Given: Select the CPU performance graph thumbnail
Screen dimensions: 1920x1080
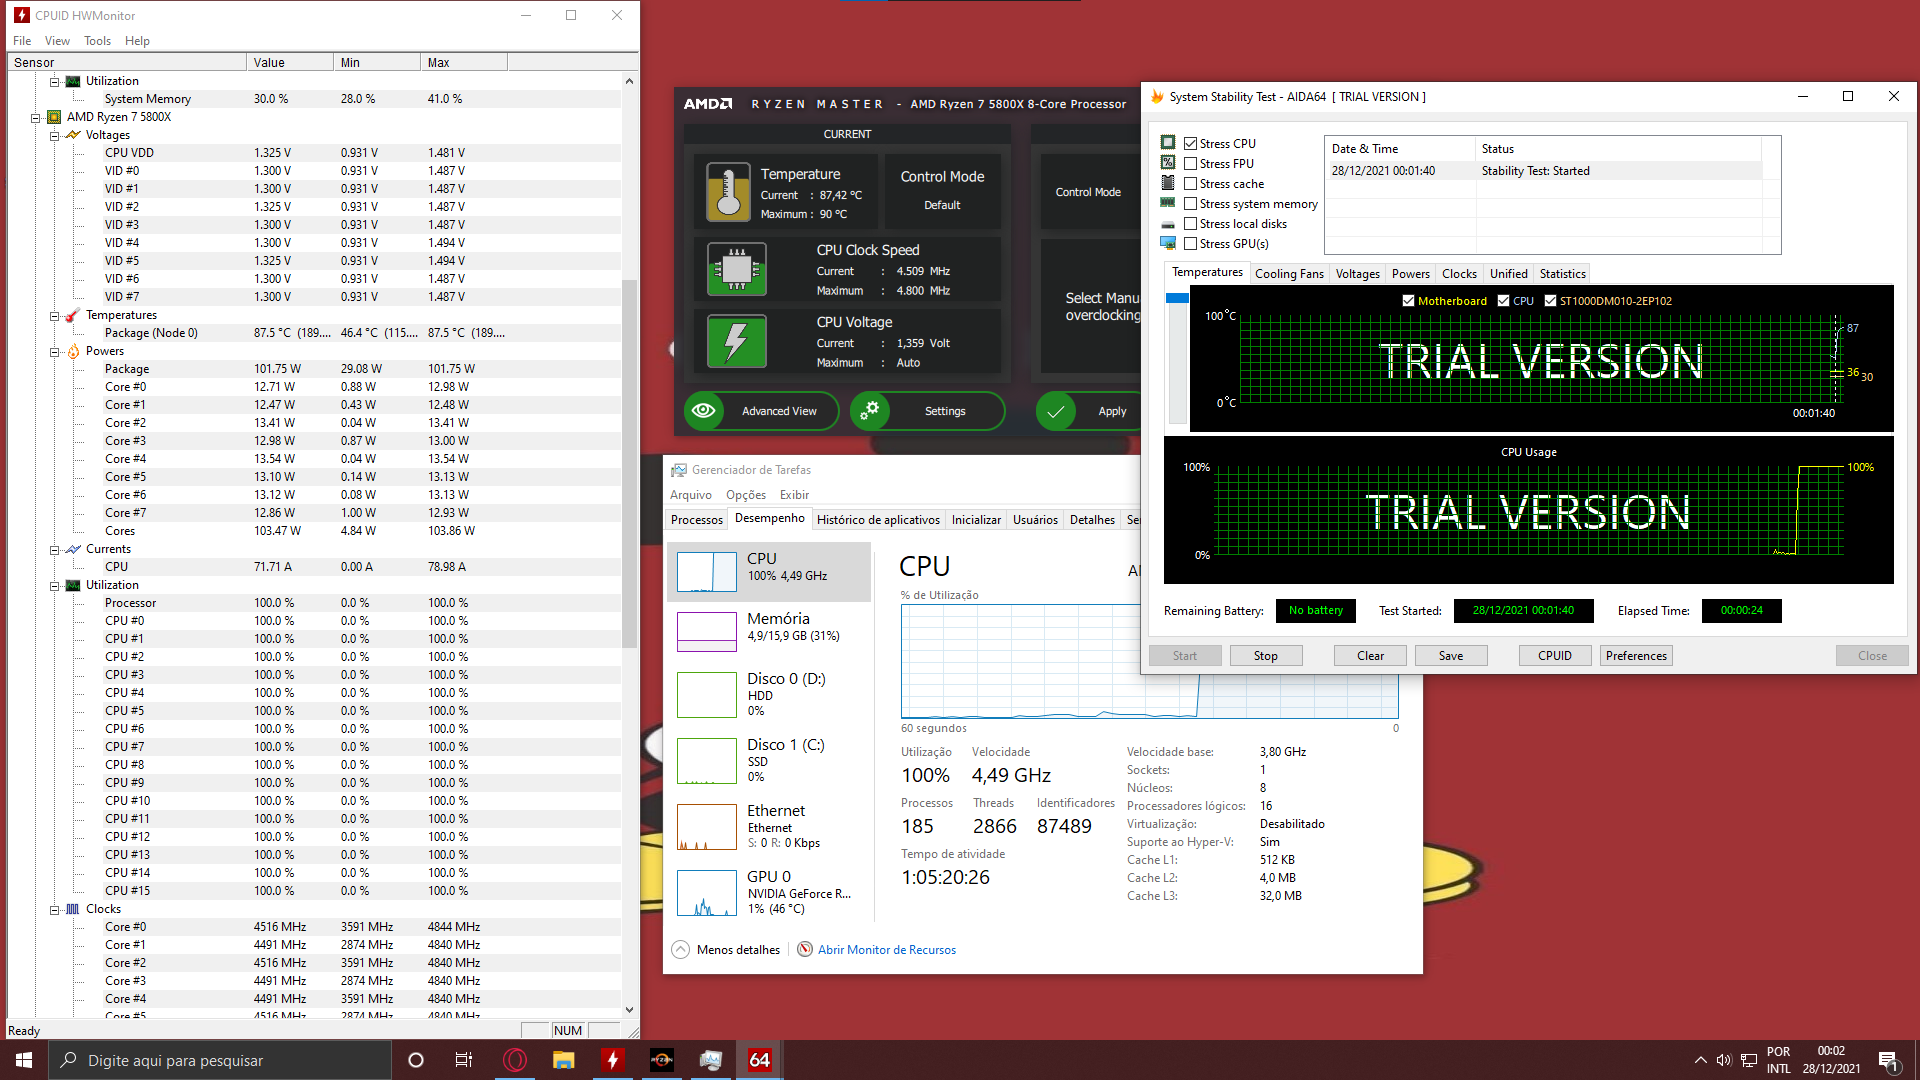Looking at the screenshot, I should pos(707,572).
